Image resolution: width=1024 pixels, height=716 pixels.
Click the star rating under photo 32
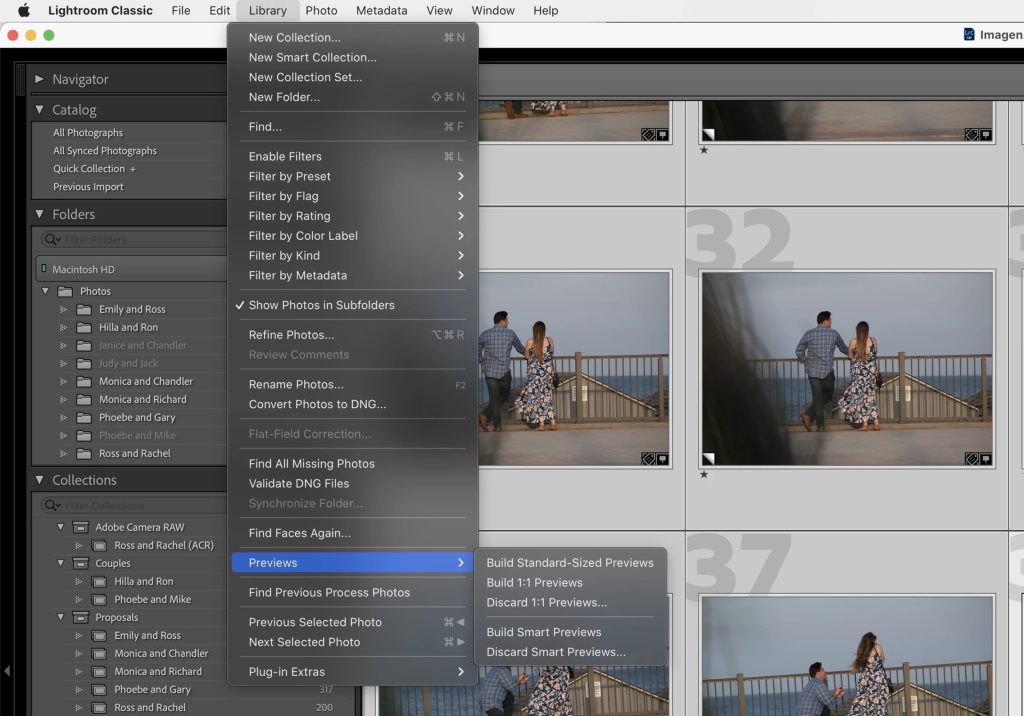704,474
